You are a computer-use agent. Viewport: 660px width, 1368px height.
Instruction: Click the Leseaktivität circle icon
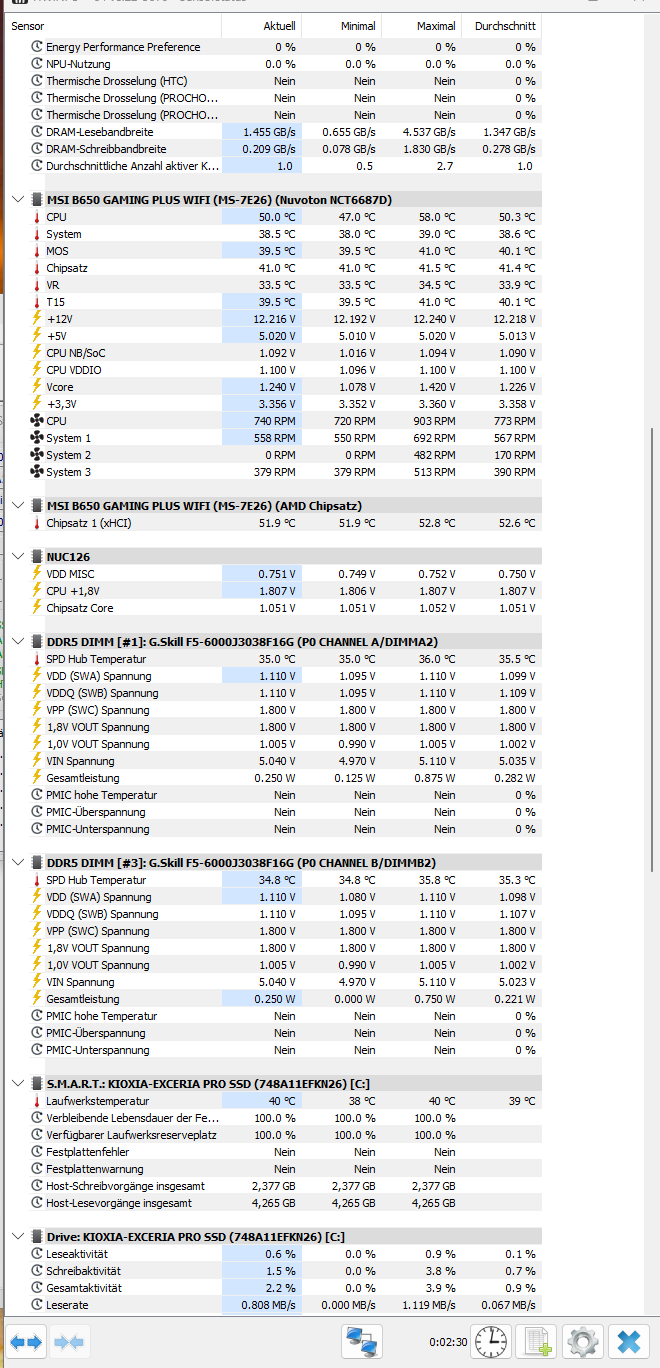click(38, 1254)
